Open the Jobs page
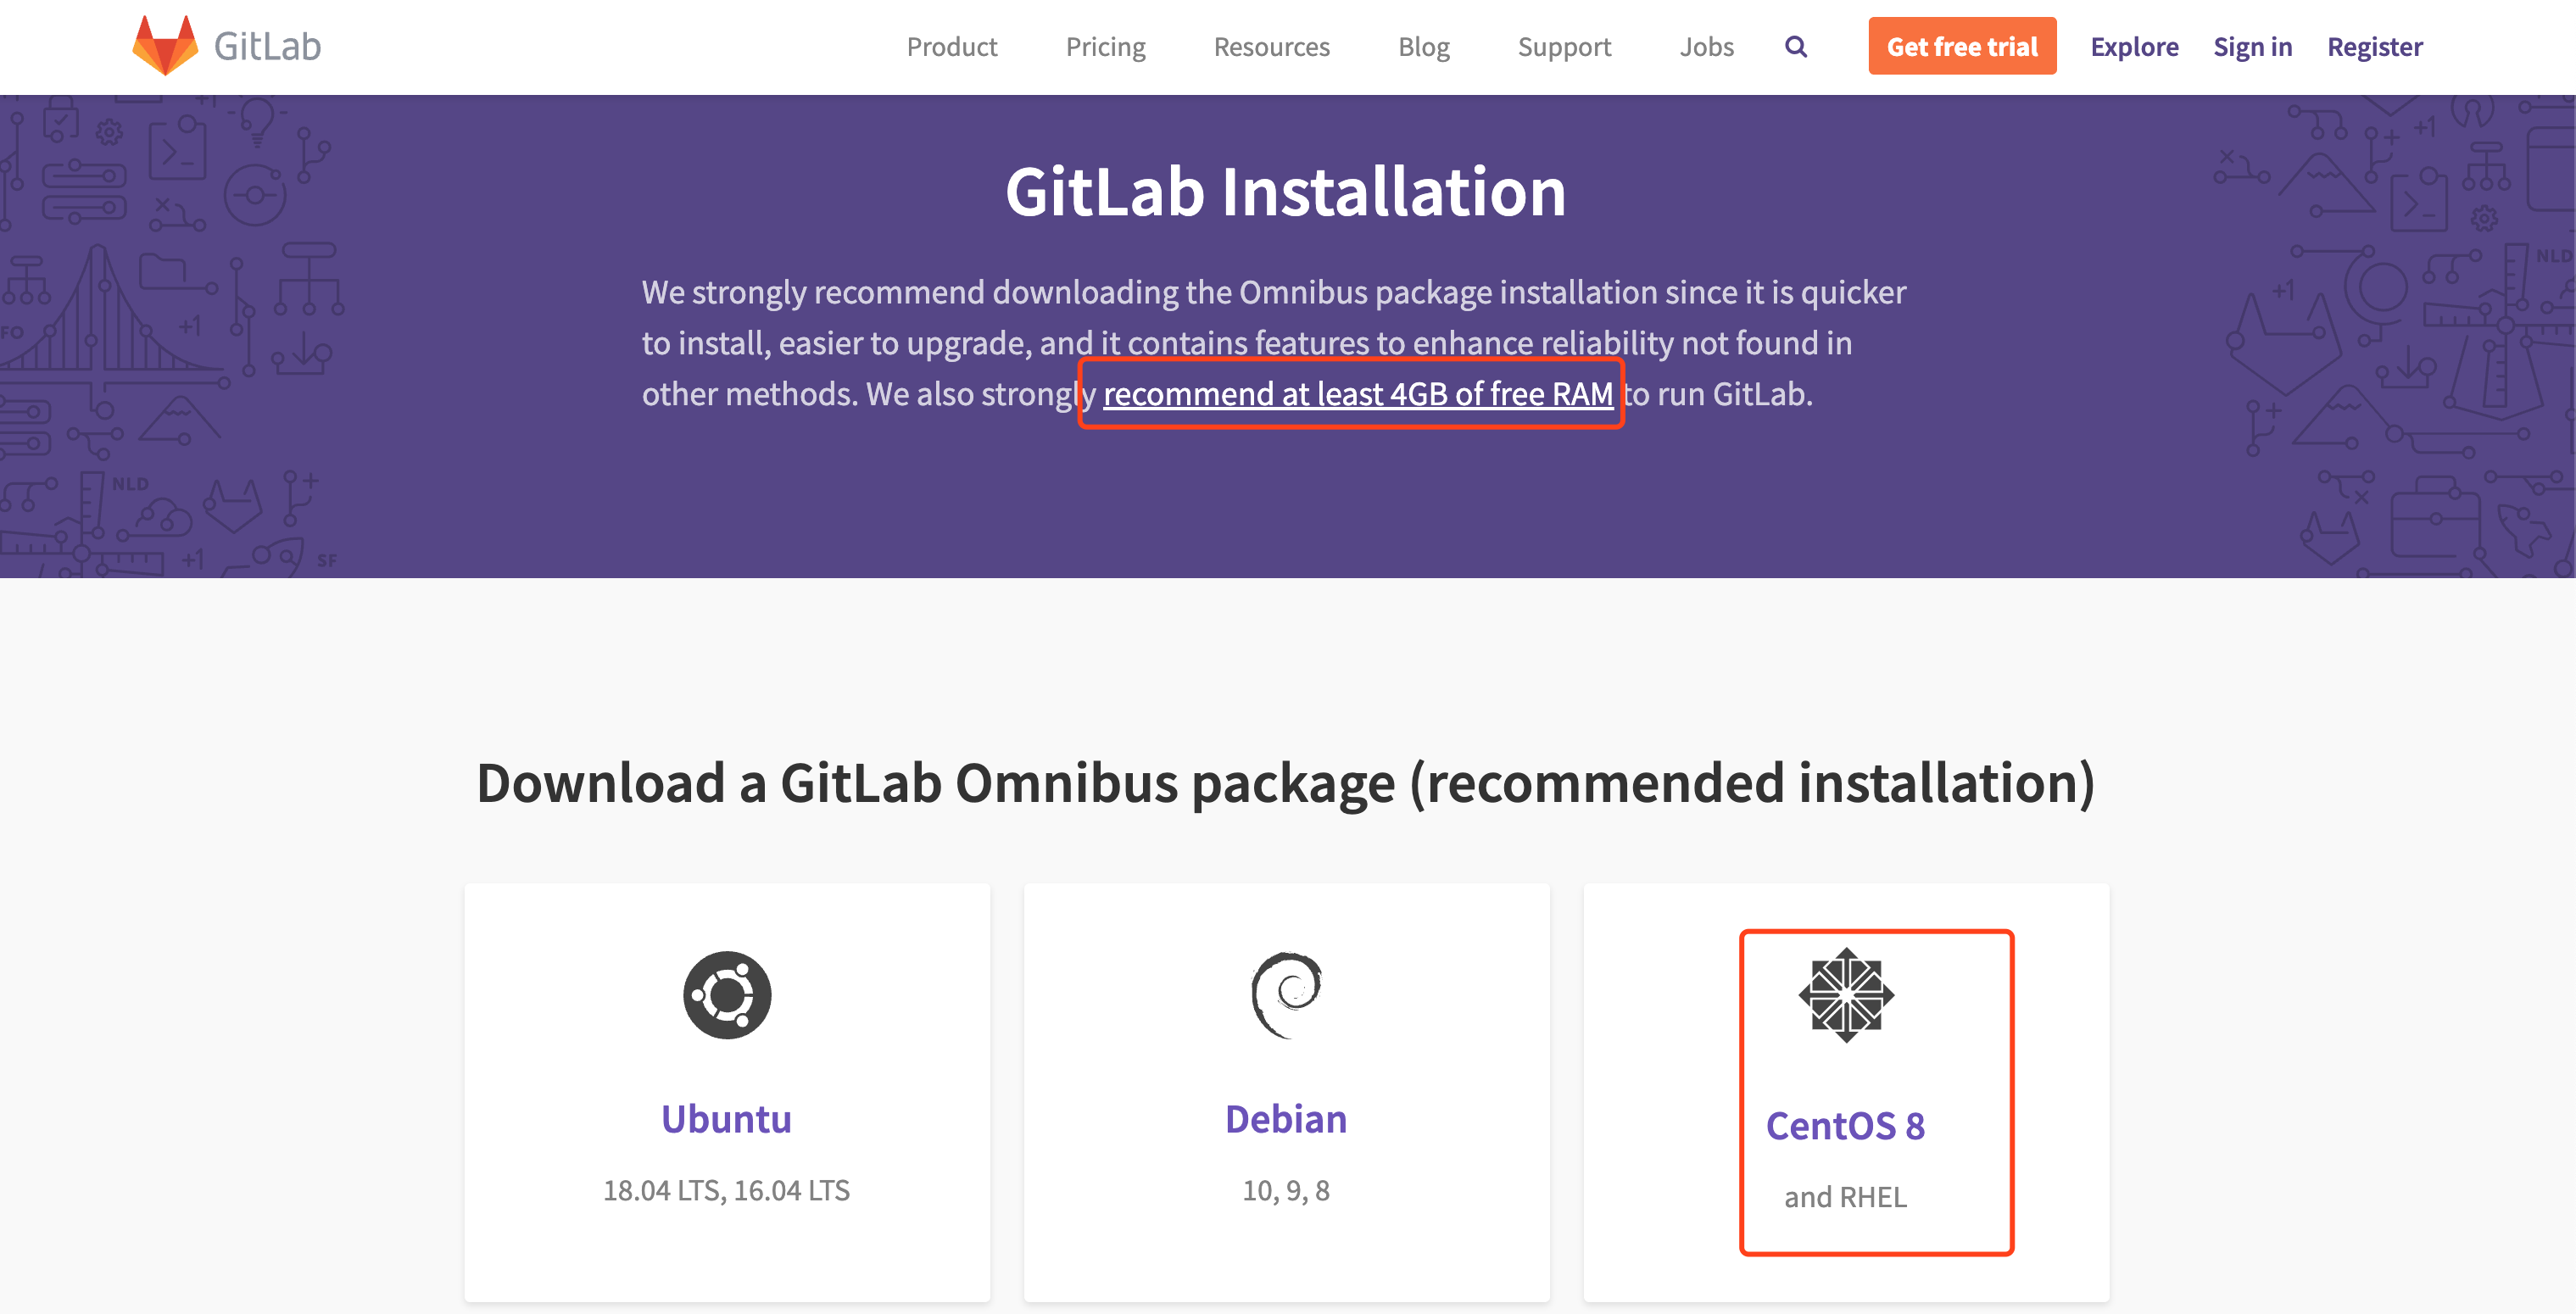 pyautogui.click(x=1707, y=46)
